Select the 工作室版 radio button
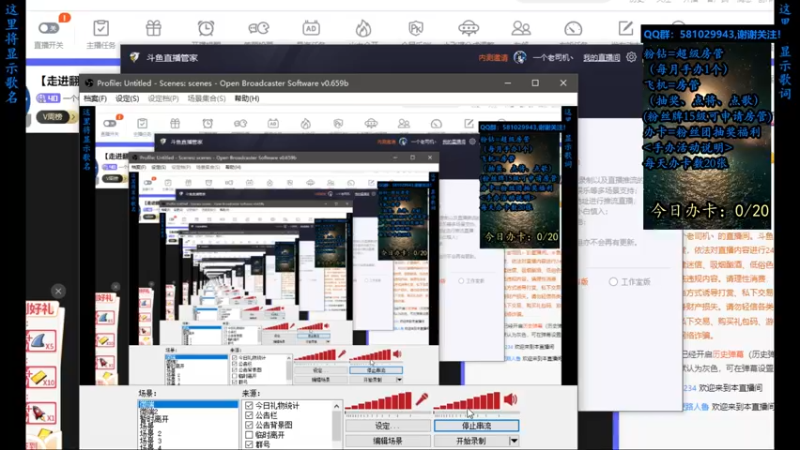This screenshot has width=800, height=450. point(613,282)
